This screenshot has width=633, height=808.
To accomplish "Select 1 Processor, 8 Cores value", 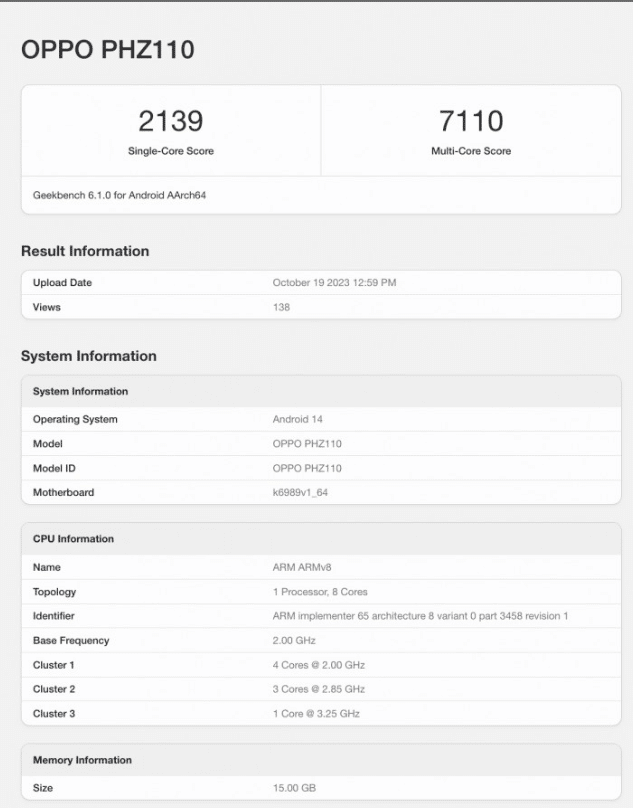I will [x=320, y=592].
